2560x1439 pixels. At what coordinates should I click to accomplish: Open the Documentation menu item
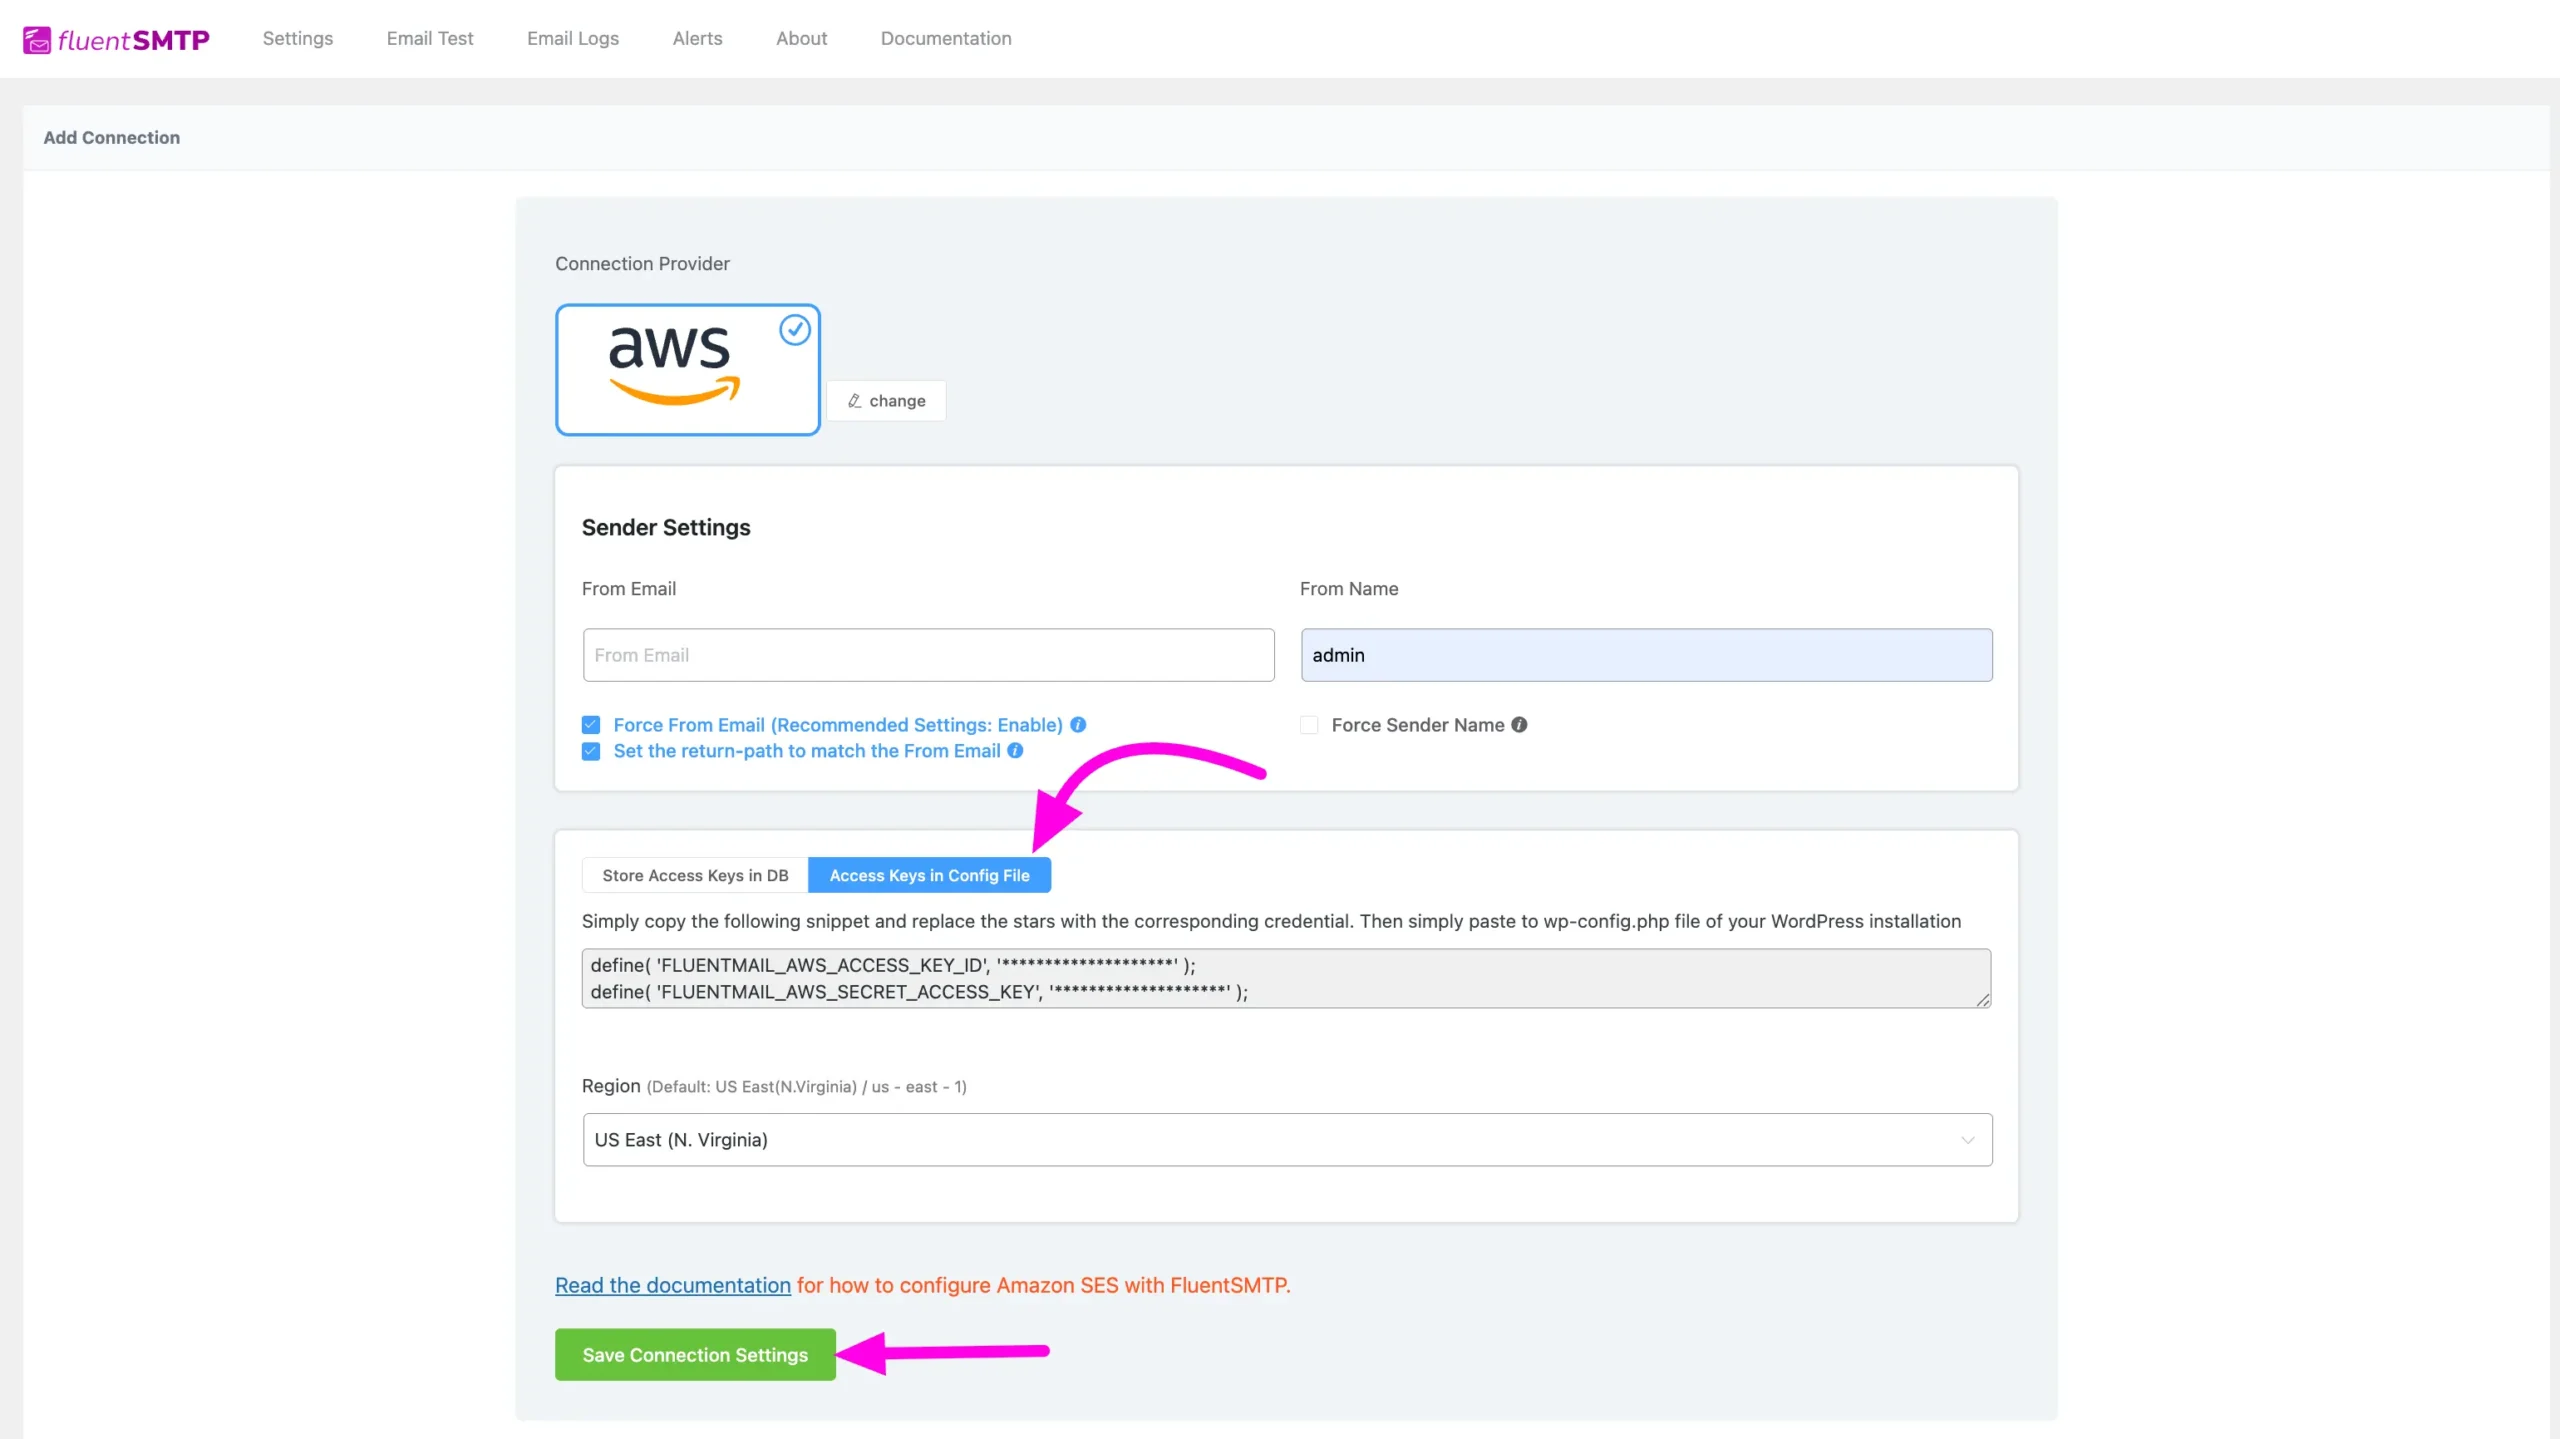946,38
